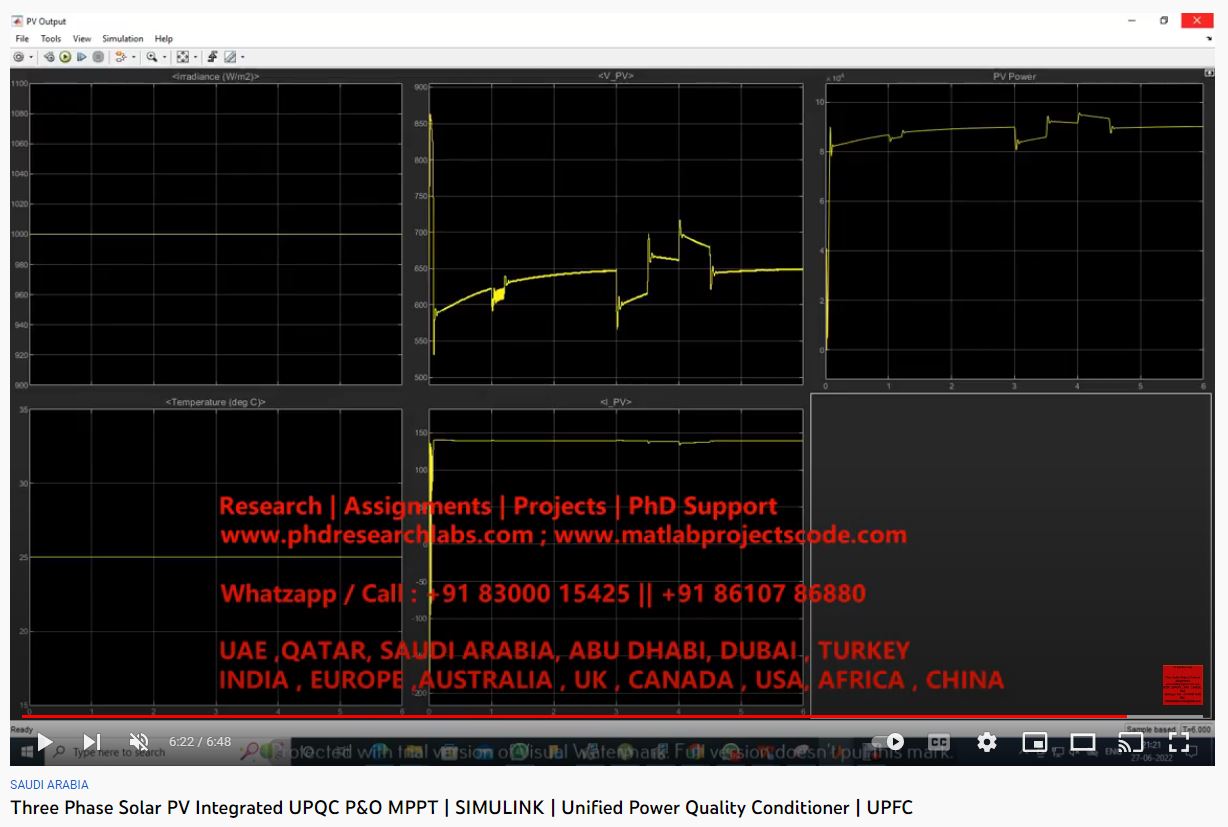Minimize the PV Output window
Screen dimensions: 1228x827
pos(1131,20)
